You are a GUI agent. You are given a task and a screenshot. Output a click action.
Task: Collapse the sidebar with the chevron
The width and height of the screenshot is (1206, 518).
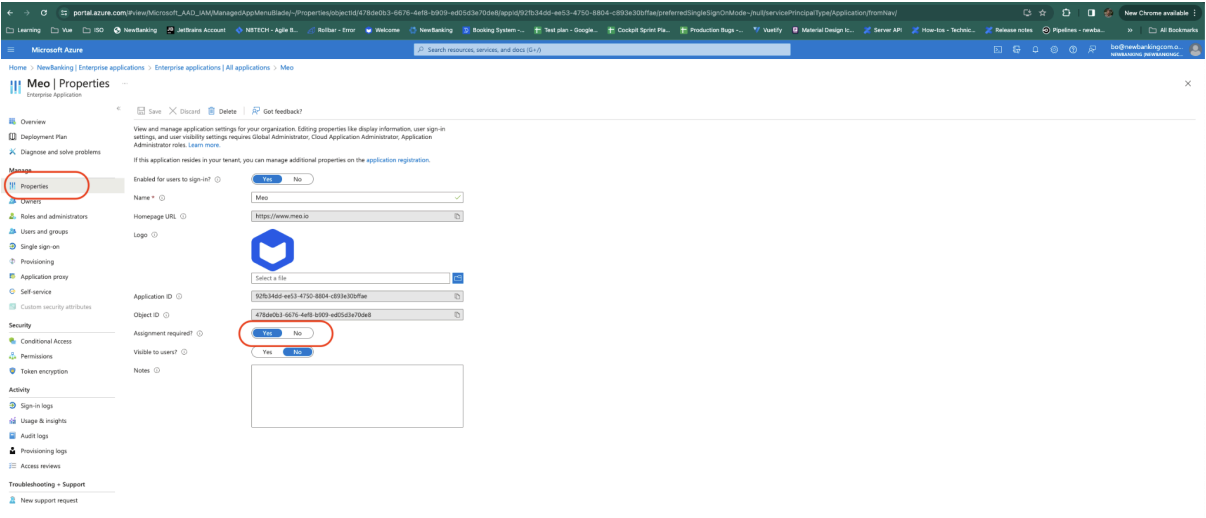pos(118,108)
